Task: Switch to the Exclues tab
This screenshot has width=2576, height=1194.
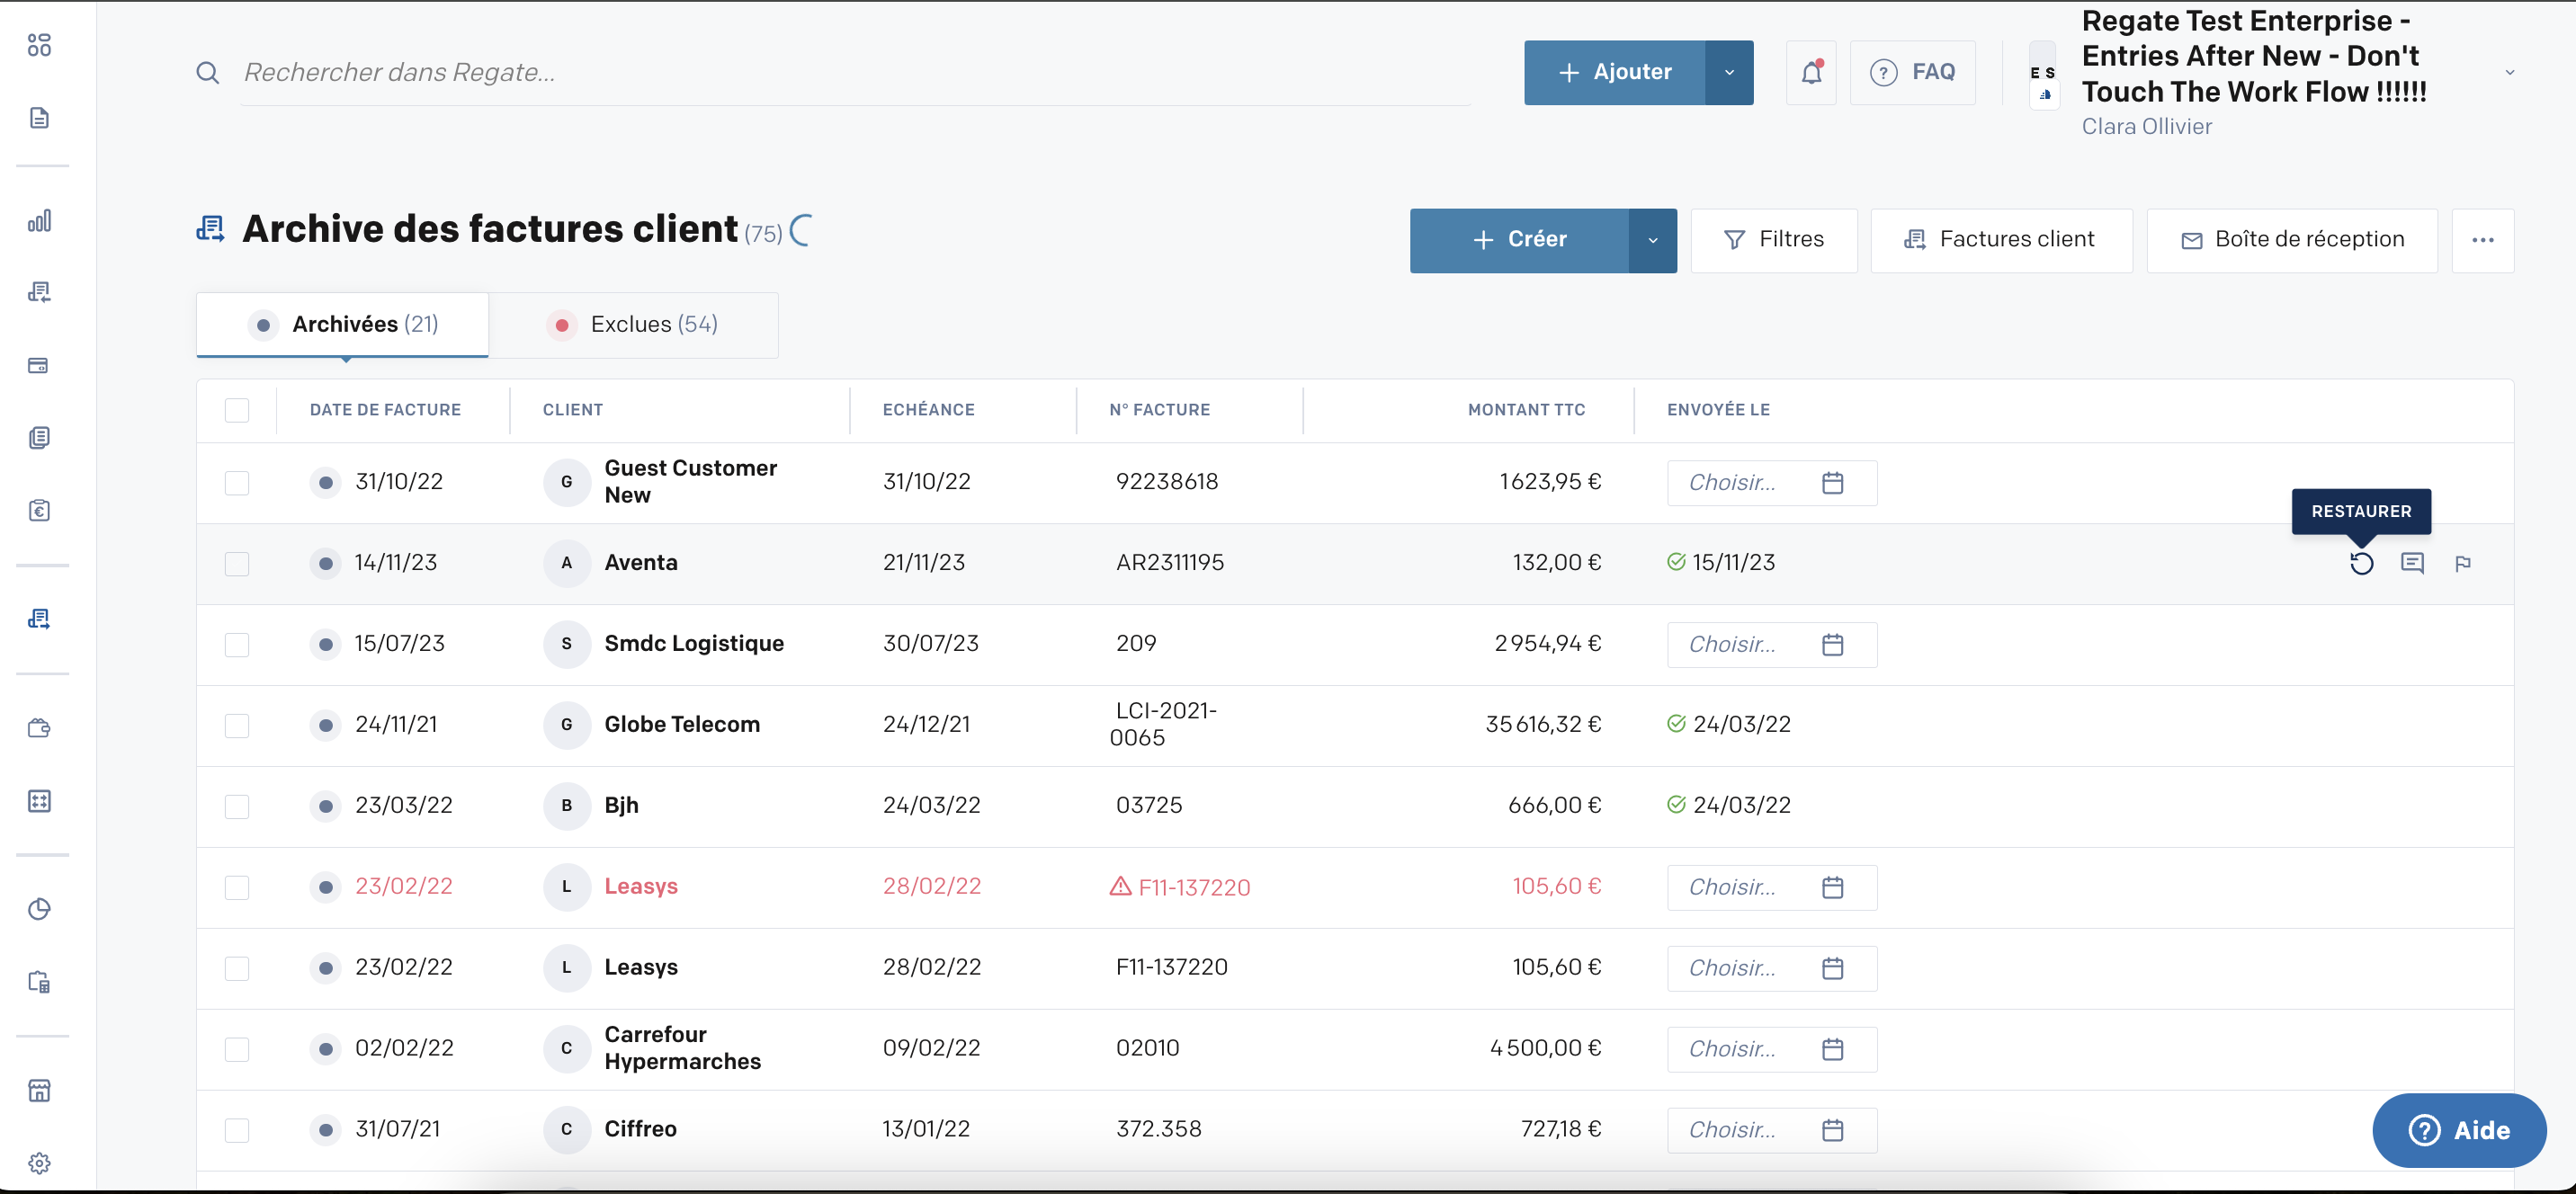Action: click(634, 325)
